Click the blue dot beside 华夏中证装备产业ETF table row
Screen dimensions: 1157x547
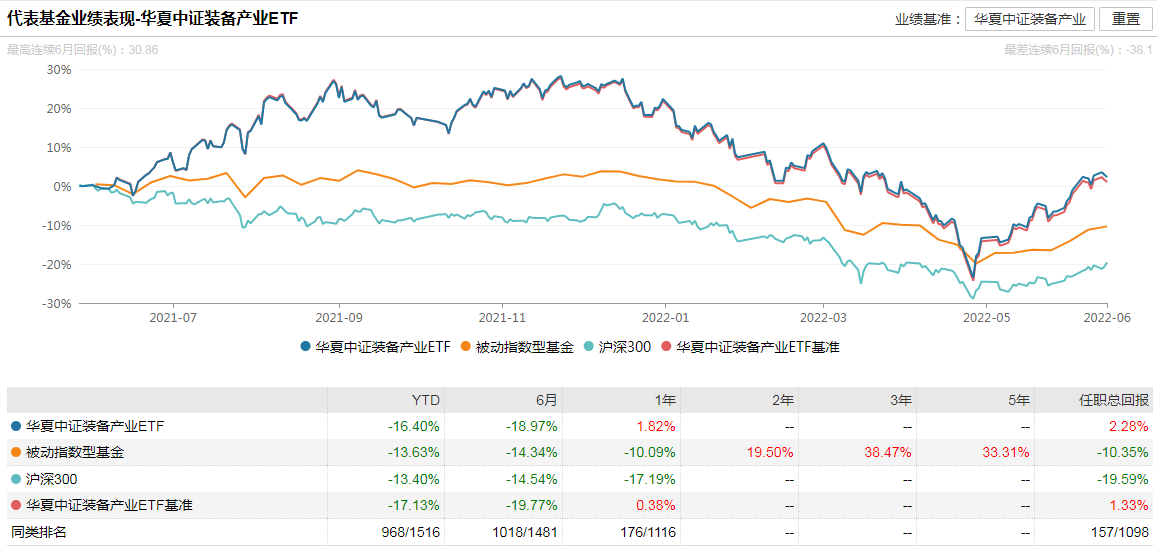16,427
